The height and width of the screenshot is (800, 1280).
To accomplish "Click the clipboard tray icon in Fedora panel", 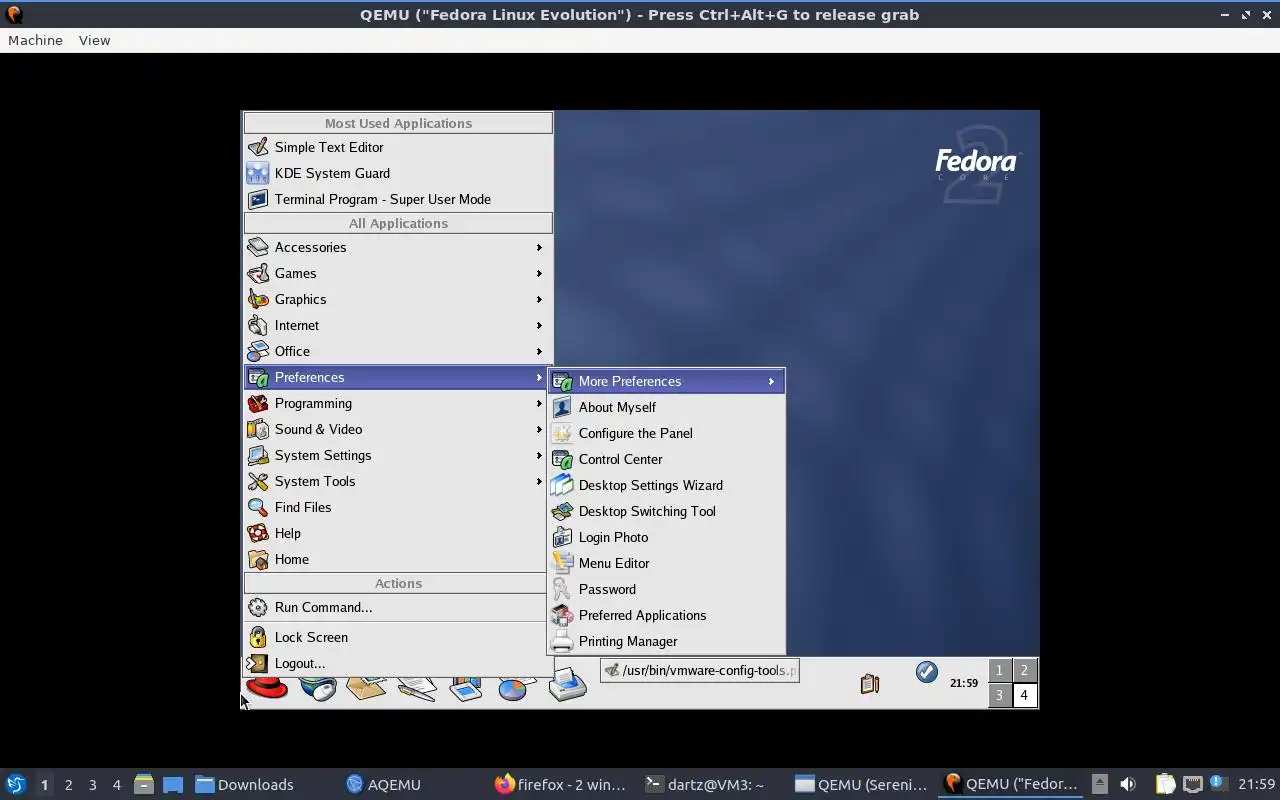I will click(870, 683).
